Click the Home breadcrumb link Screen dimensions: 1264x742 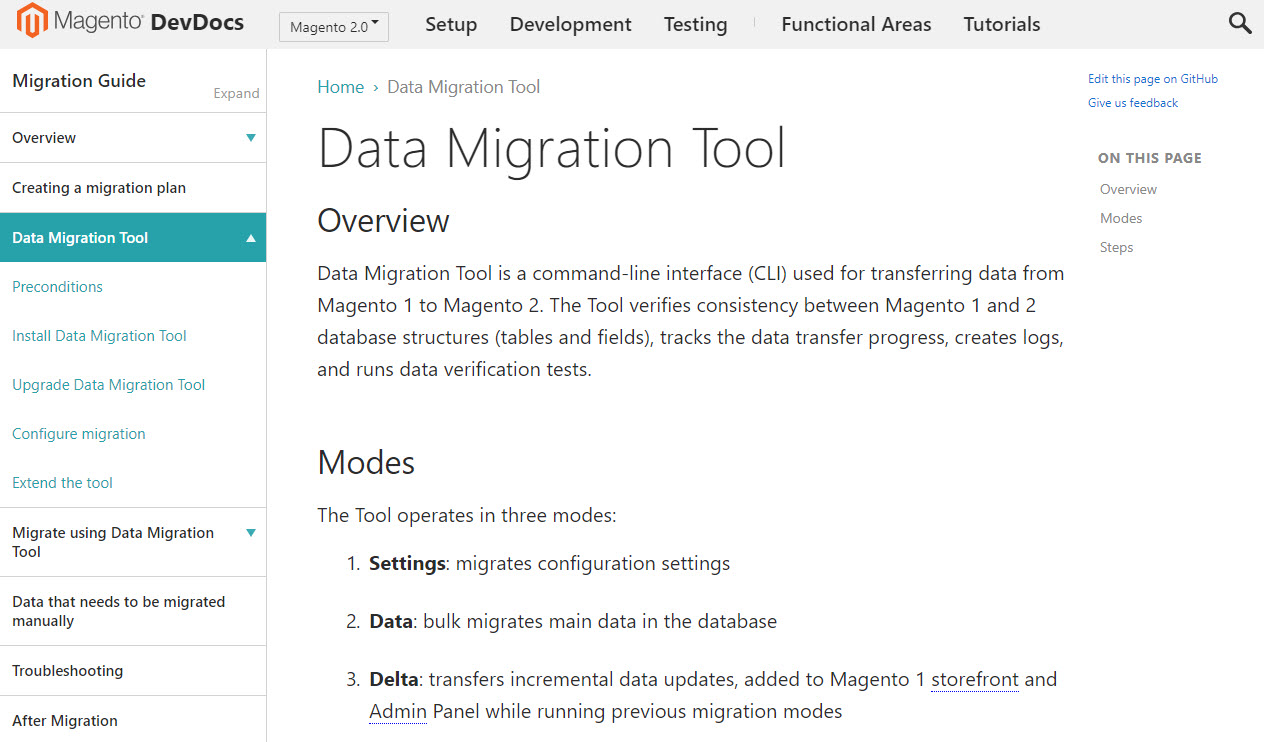click(x=340, y=87)
